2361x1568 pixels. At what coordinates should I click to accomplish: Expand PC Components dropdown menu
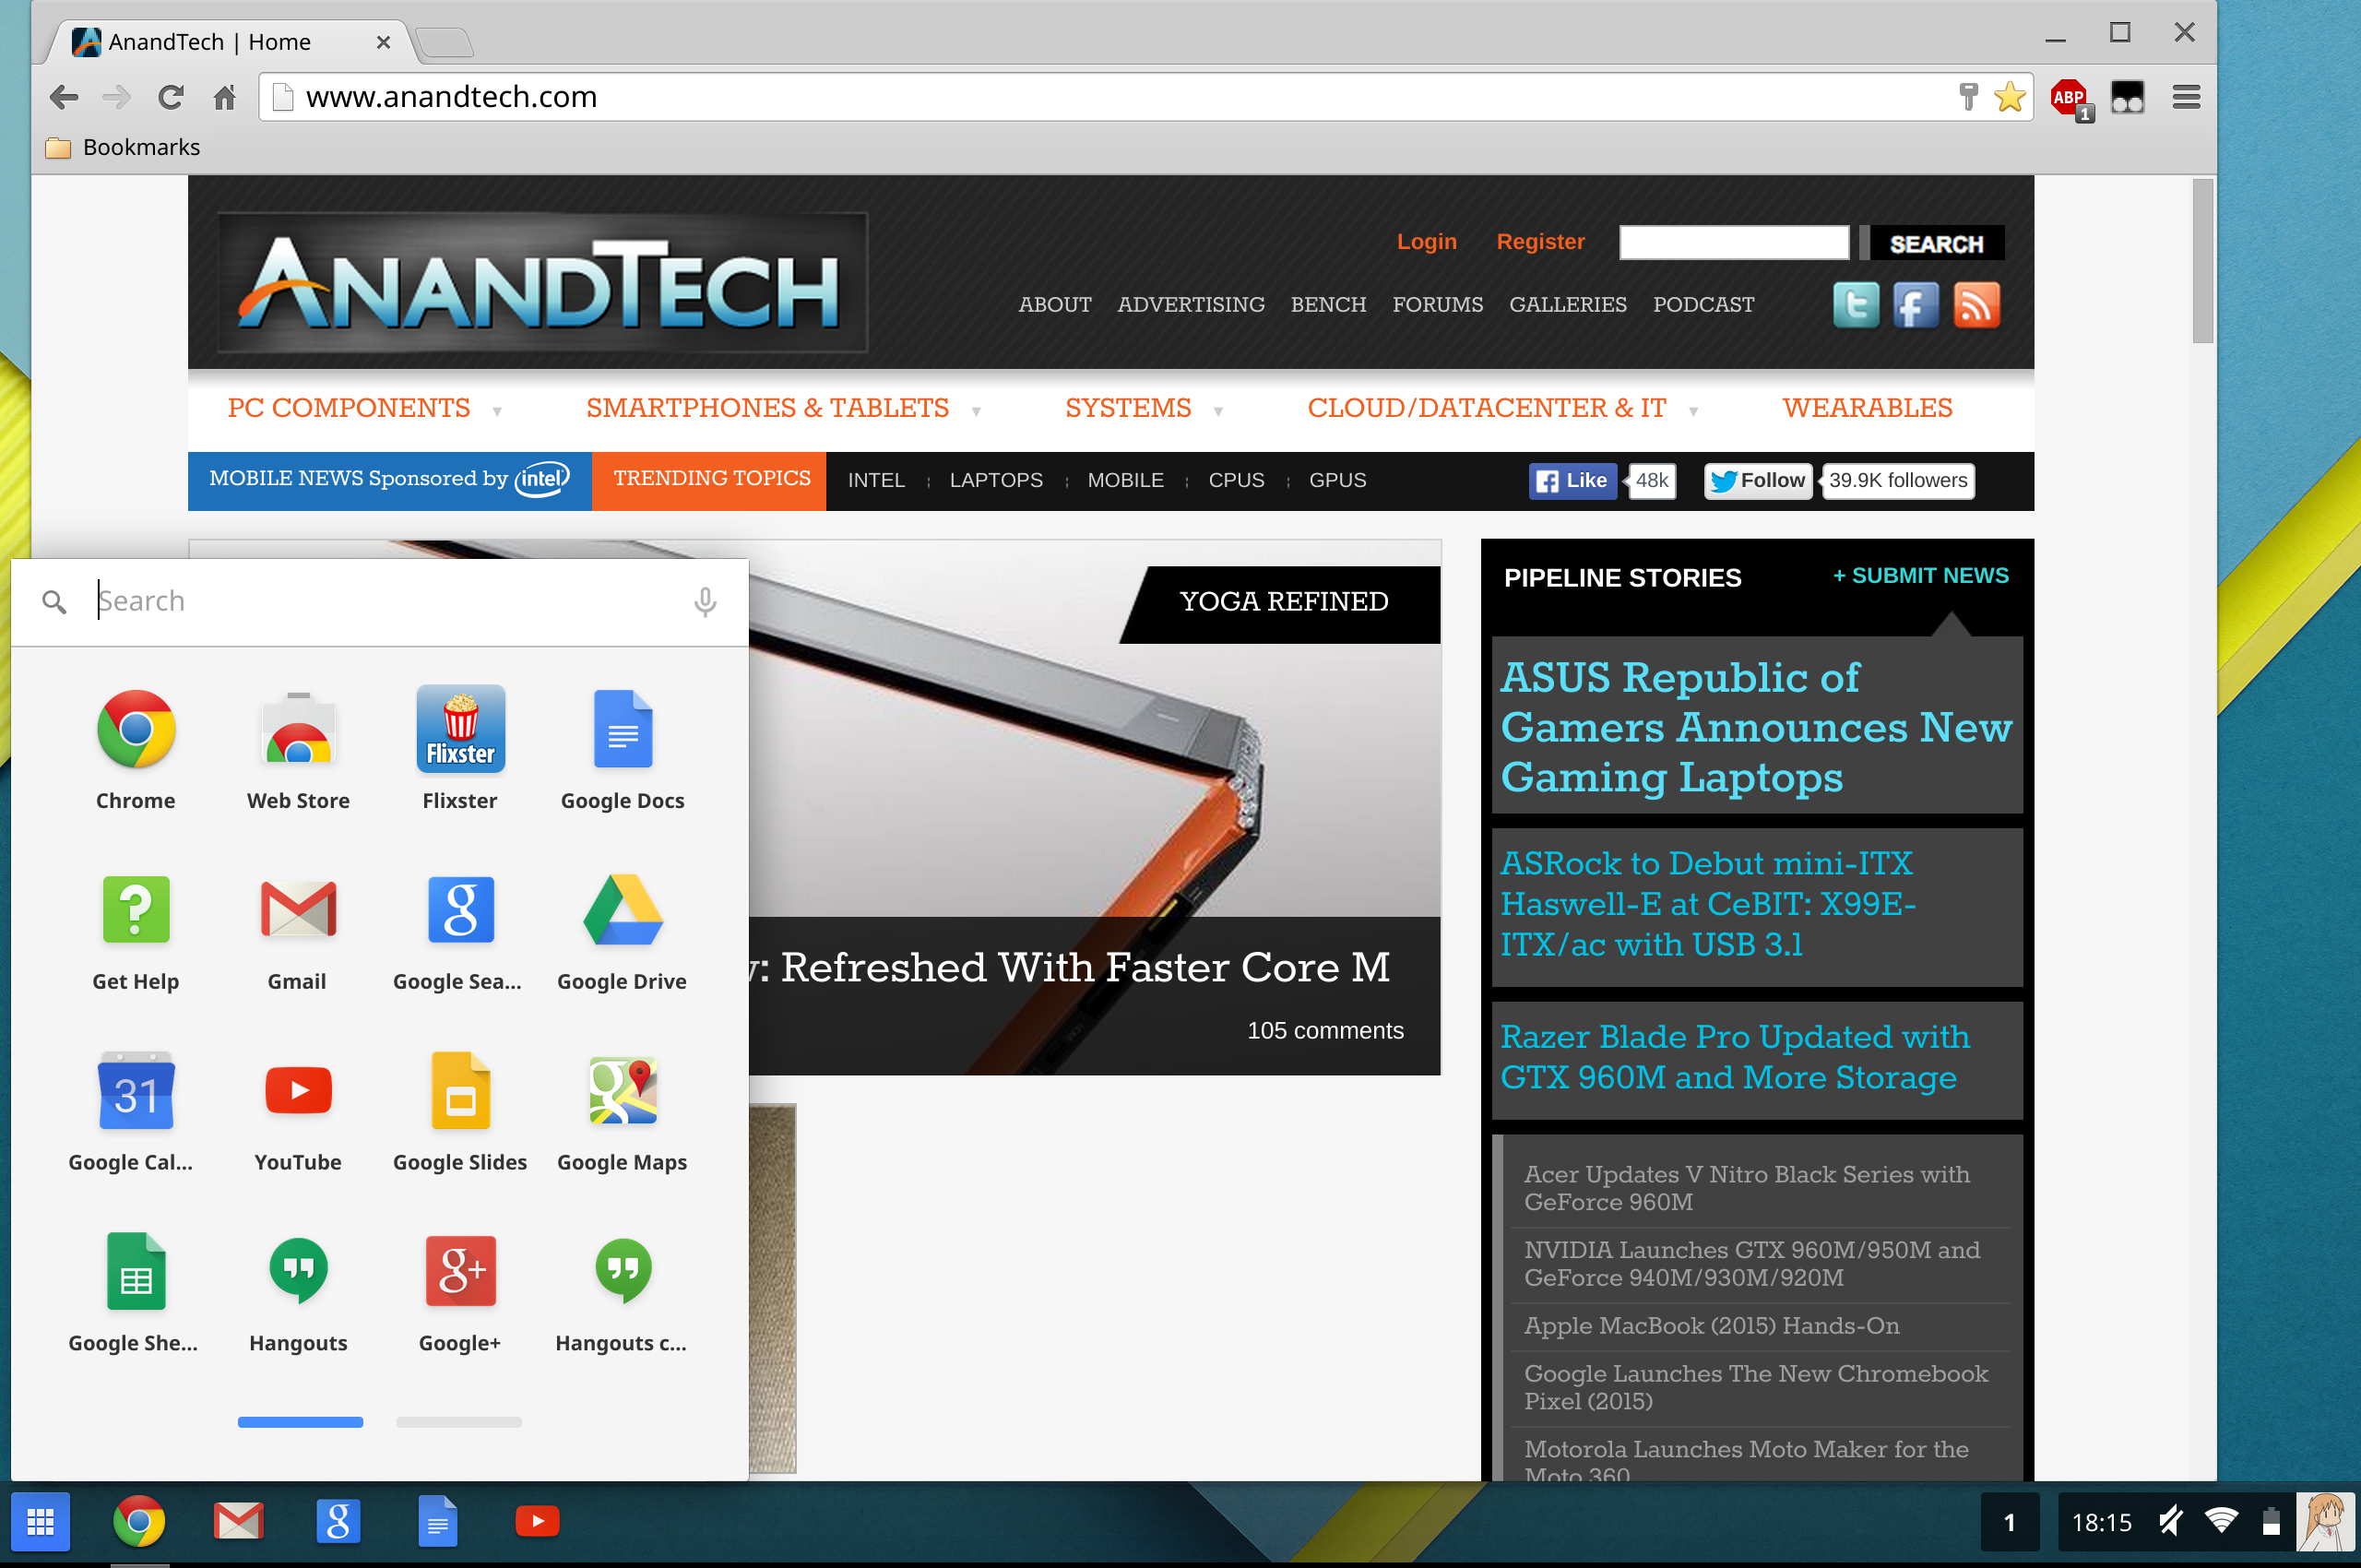(497, 406)
